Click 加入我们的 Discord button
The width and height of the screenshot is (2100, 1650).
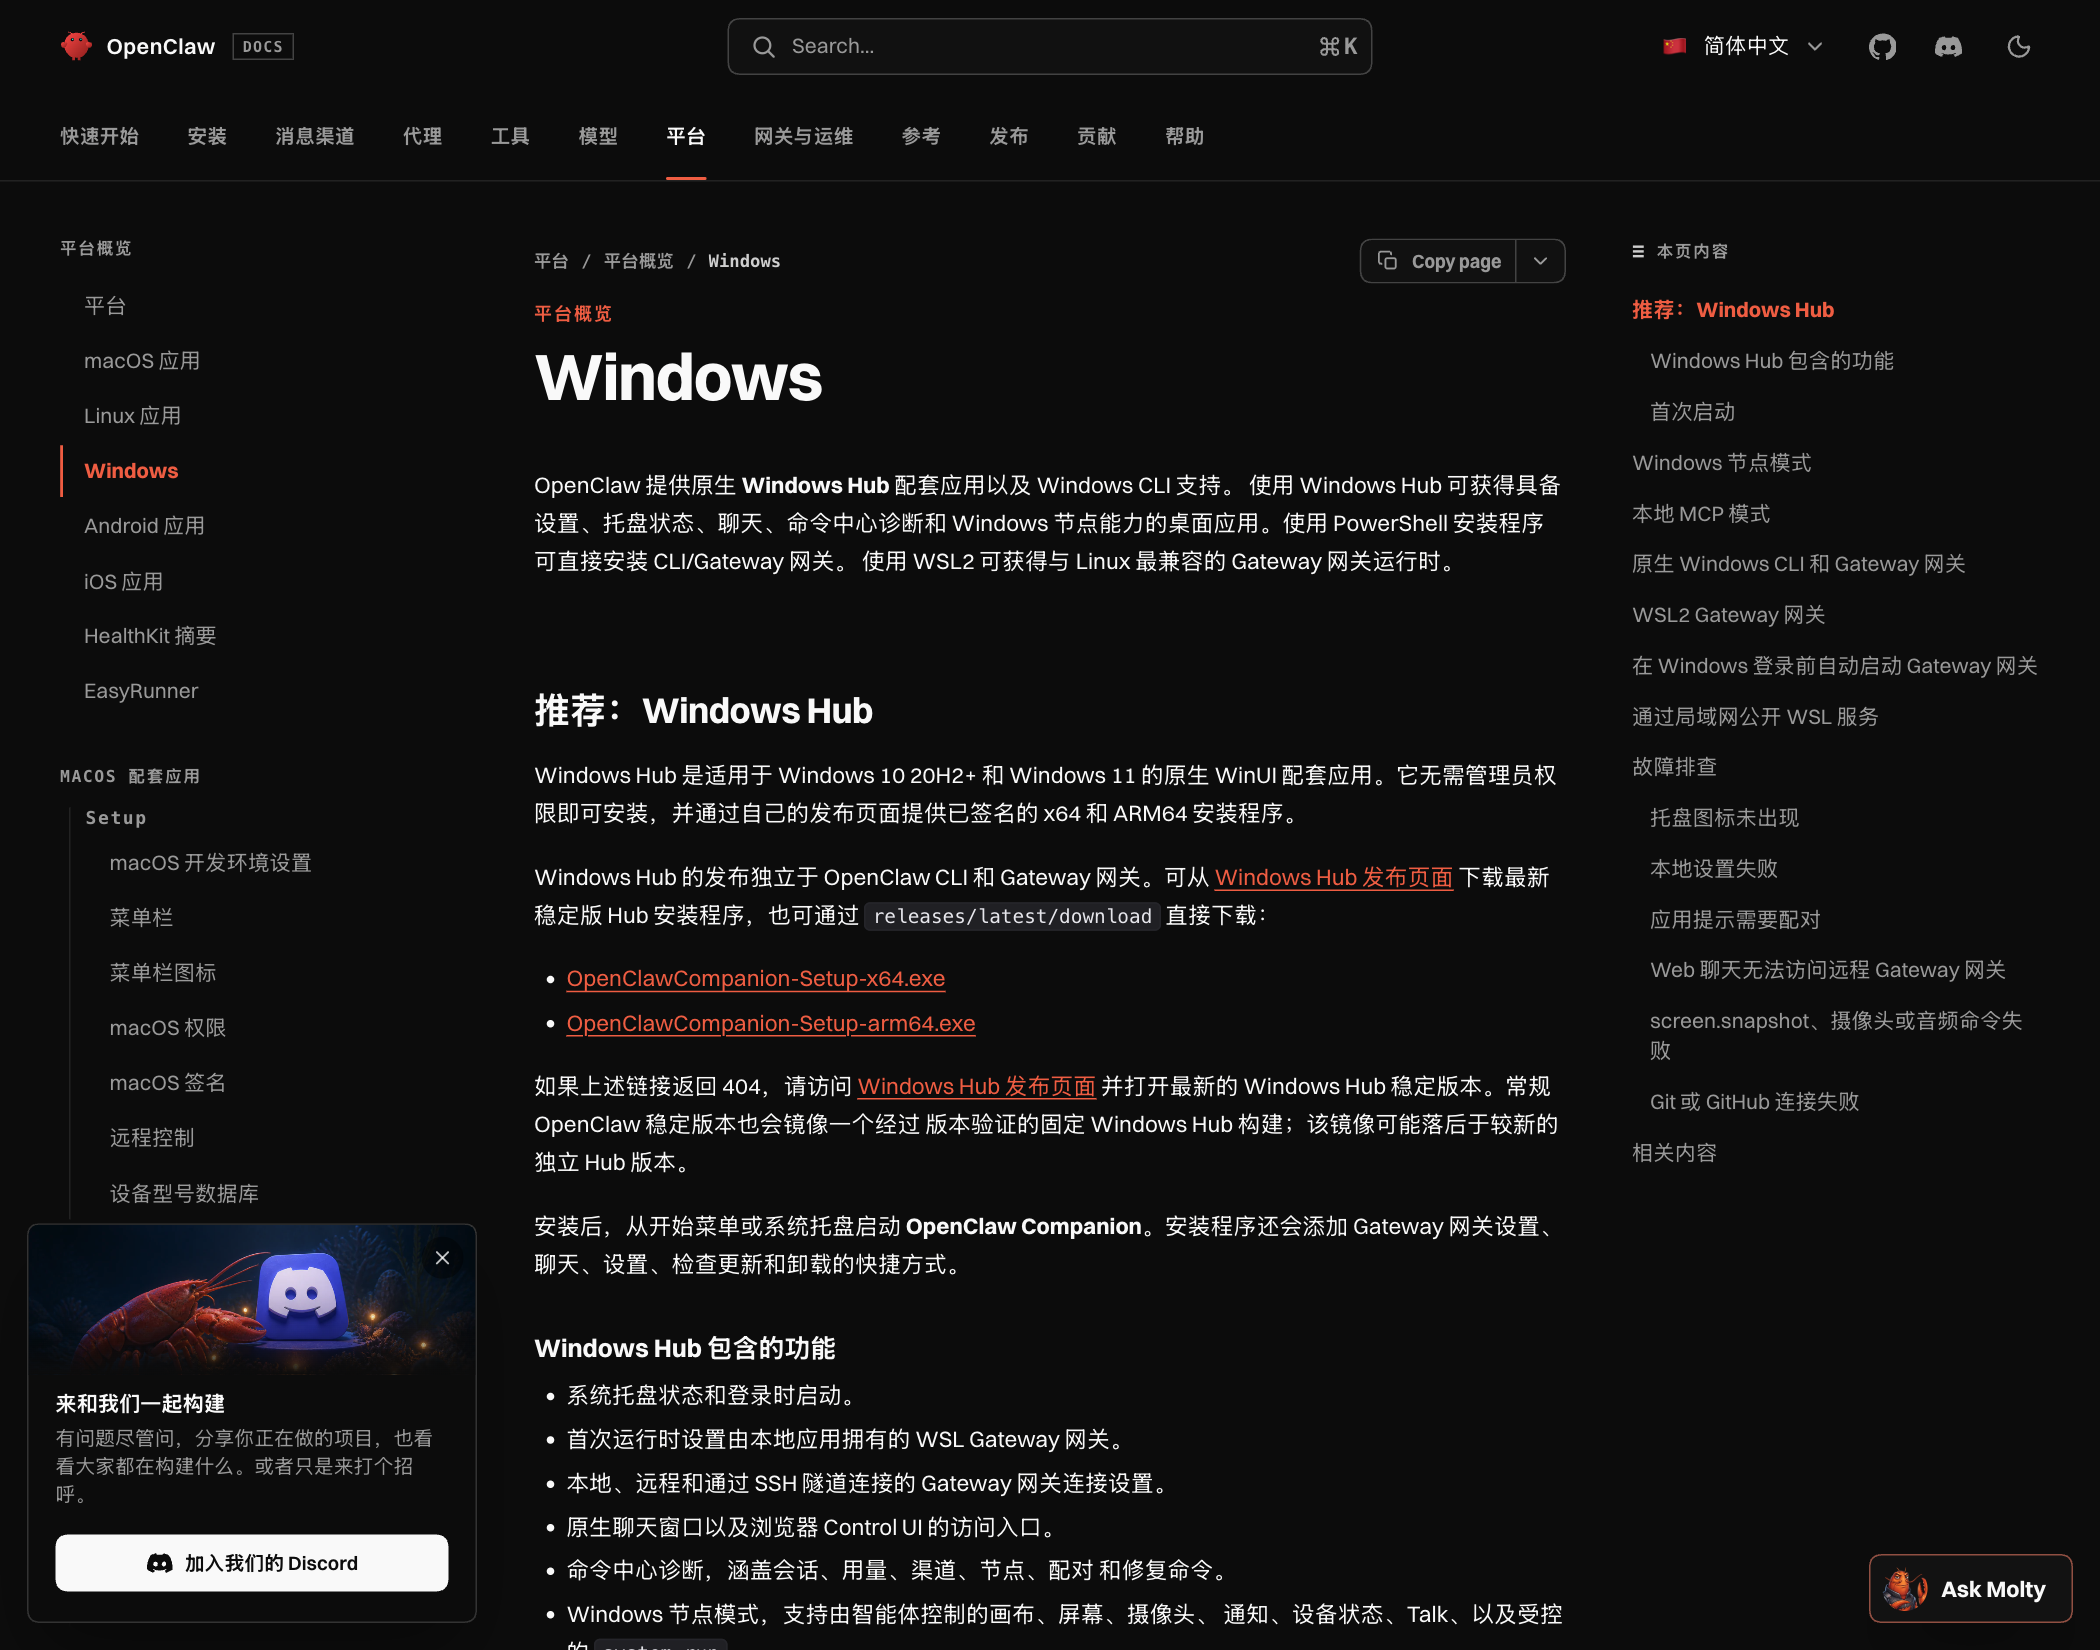coord(252,1563)
